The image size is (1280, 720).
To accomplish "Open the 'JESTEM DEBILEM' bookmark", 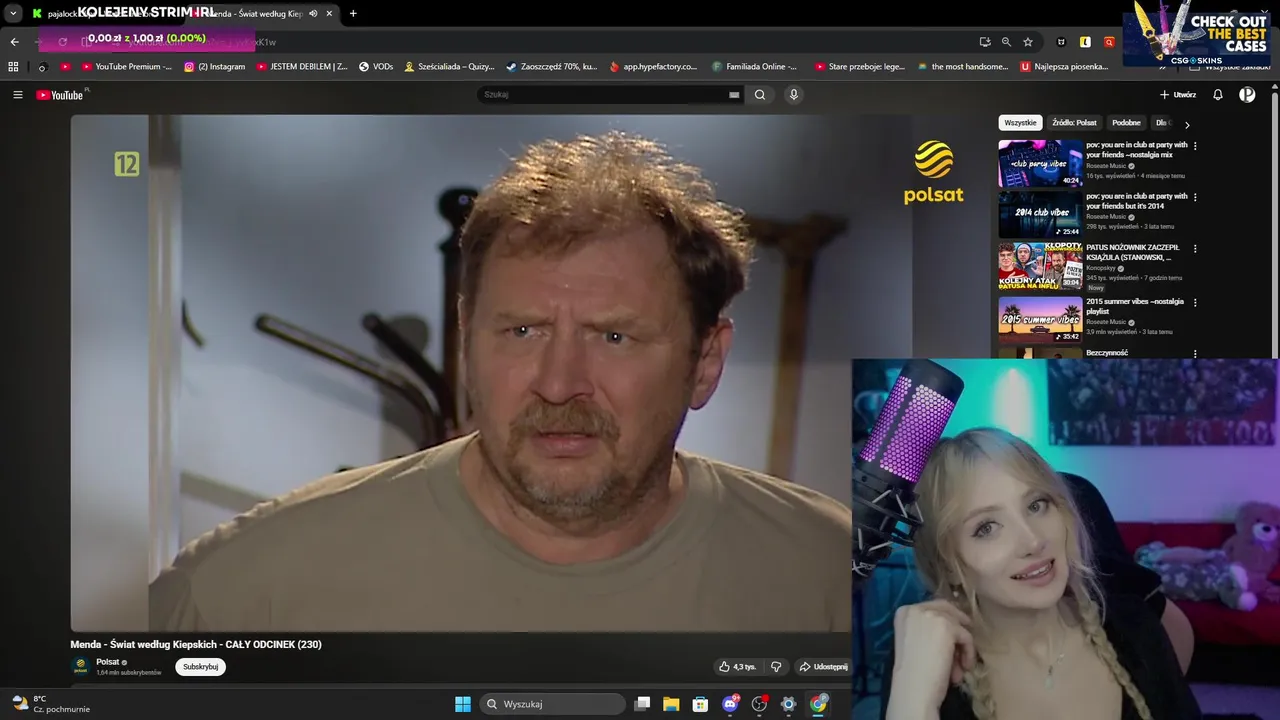I will [x=302, y=67].
